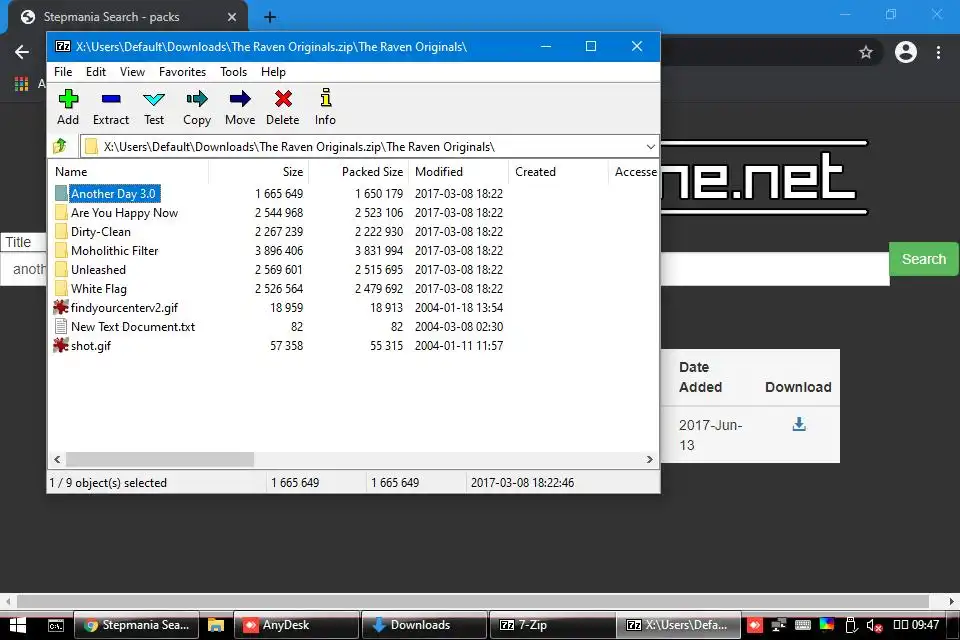Close the Stepmania Search tab
Image resolution: width=960 pixels, height=640 pixels.
[232, 17]
